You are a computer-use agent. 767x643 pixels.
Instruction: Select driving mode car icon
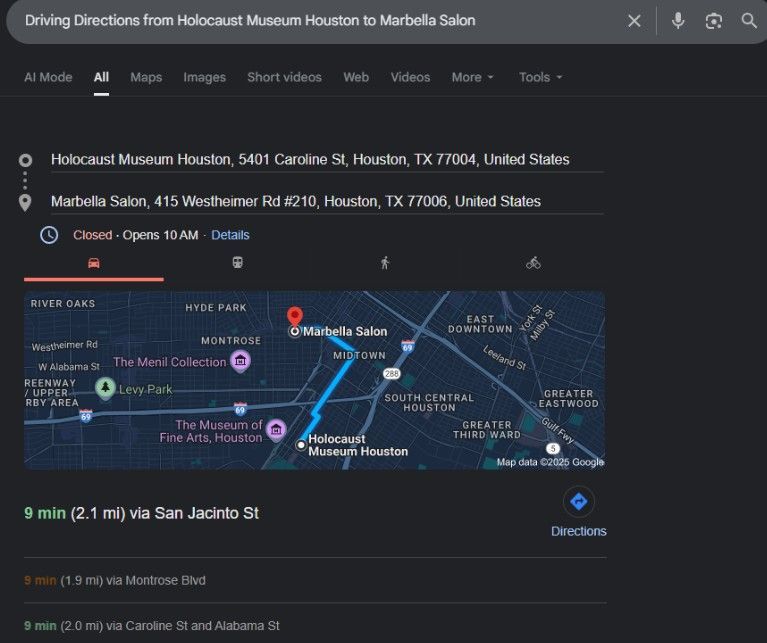[93, 263]
